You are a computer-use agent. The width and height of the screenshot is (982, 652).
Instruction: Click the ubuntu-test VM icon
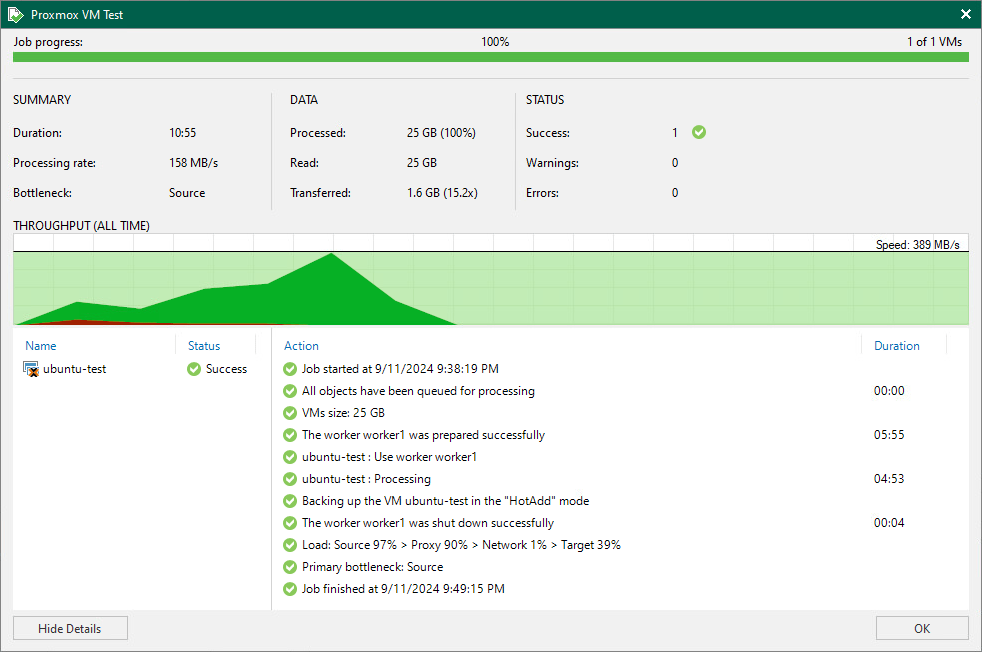tap(31, 369)
